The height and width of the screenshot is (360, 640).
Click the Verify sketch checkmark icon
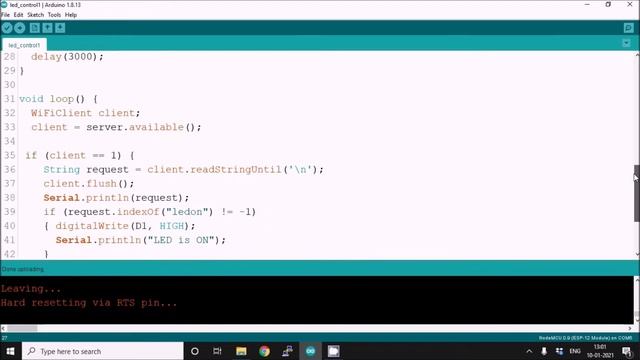[7, 28]
